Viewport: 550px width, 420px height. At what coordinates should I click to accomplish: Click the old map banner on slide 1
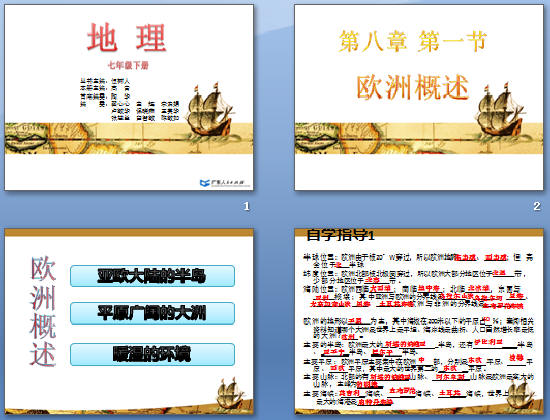129,138
